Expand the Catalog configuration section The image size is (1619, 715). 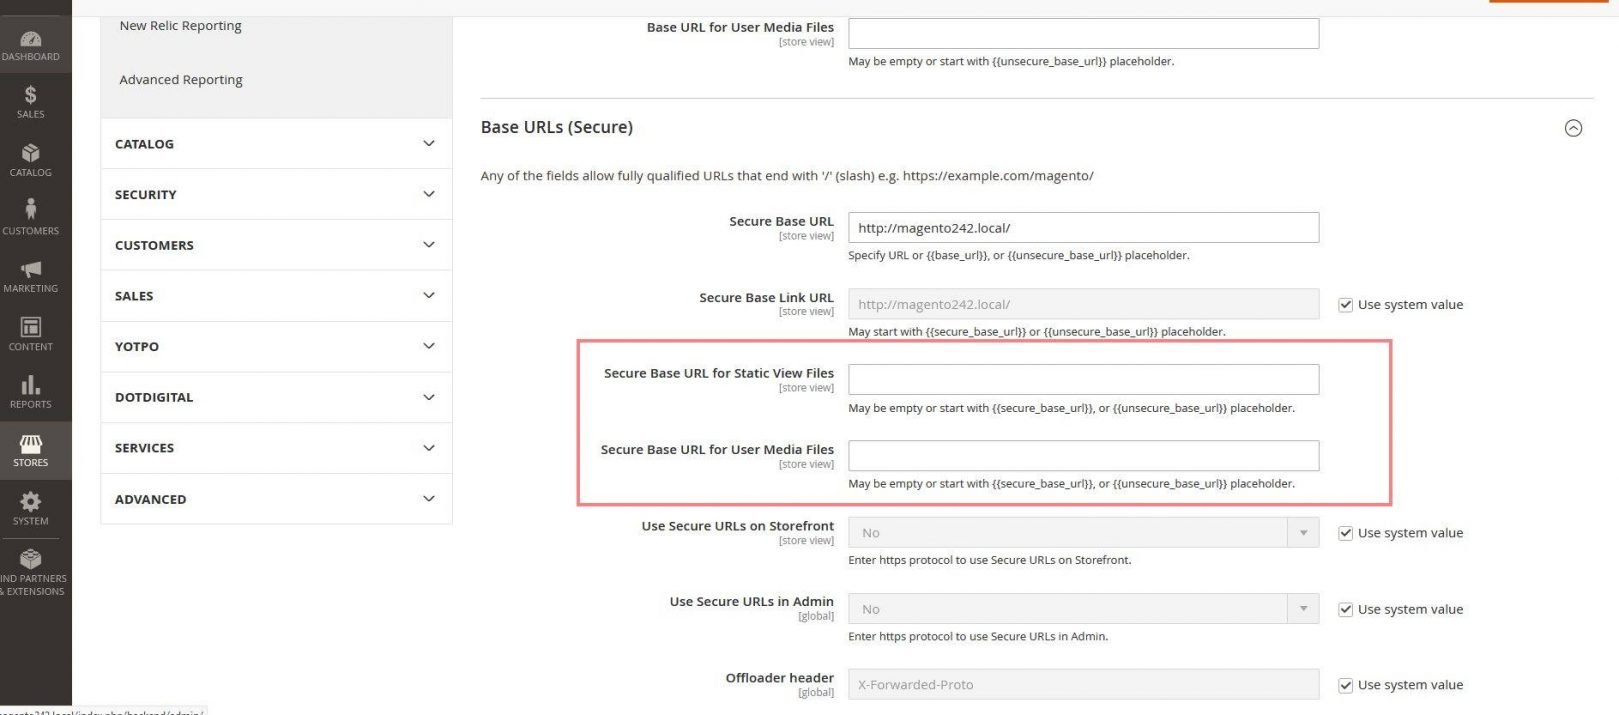[275, 144]
